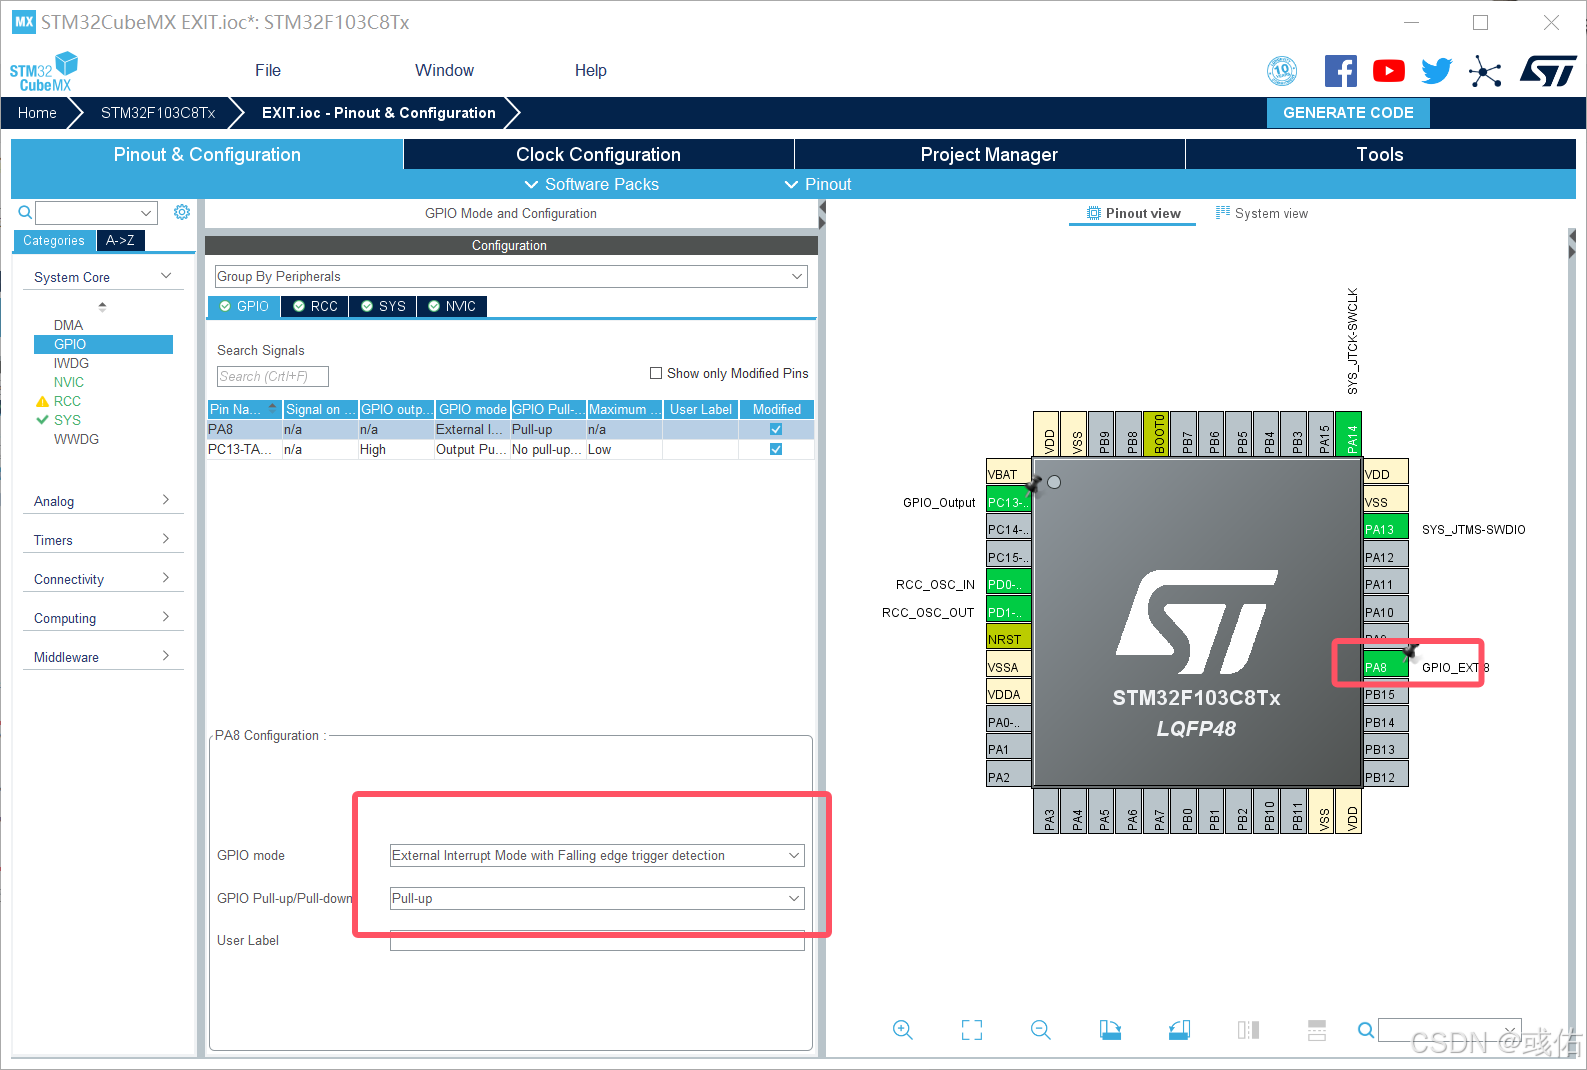The image size is (1587, 1070).
Task: Switch to Clock Configuration tab
Action: click(x=598, y=154)
